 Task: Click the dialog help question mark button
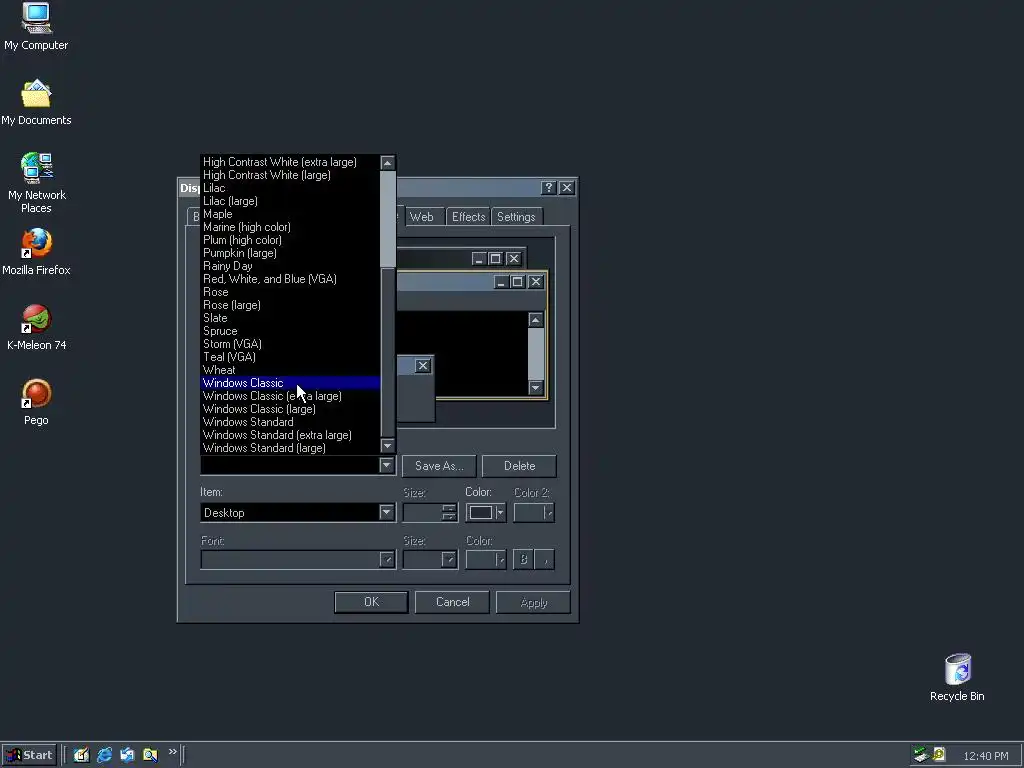[x=549, y=188]
